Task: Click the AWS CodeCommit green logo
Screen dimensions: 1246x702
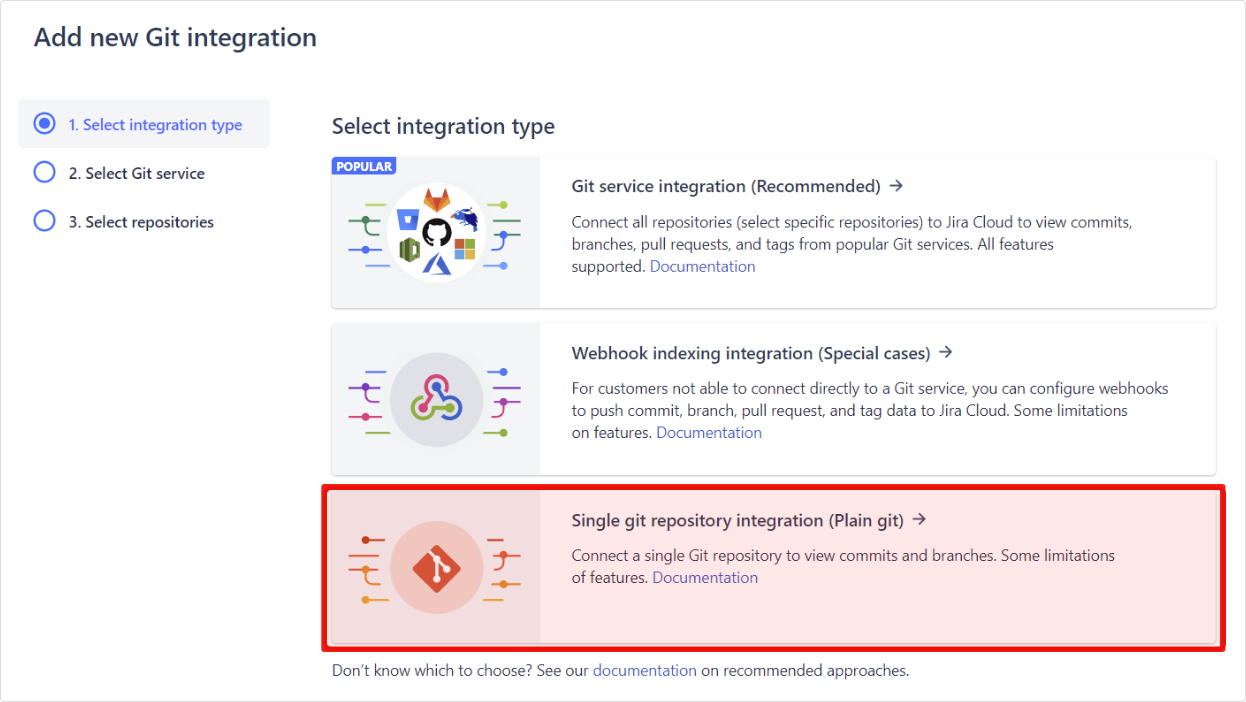Action: pyautogui.click(x=409, y=250)
